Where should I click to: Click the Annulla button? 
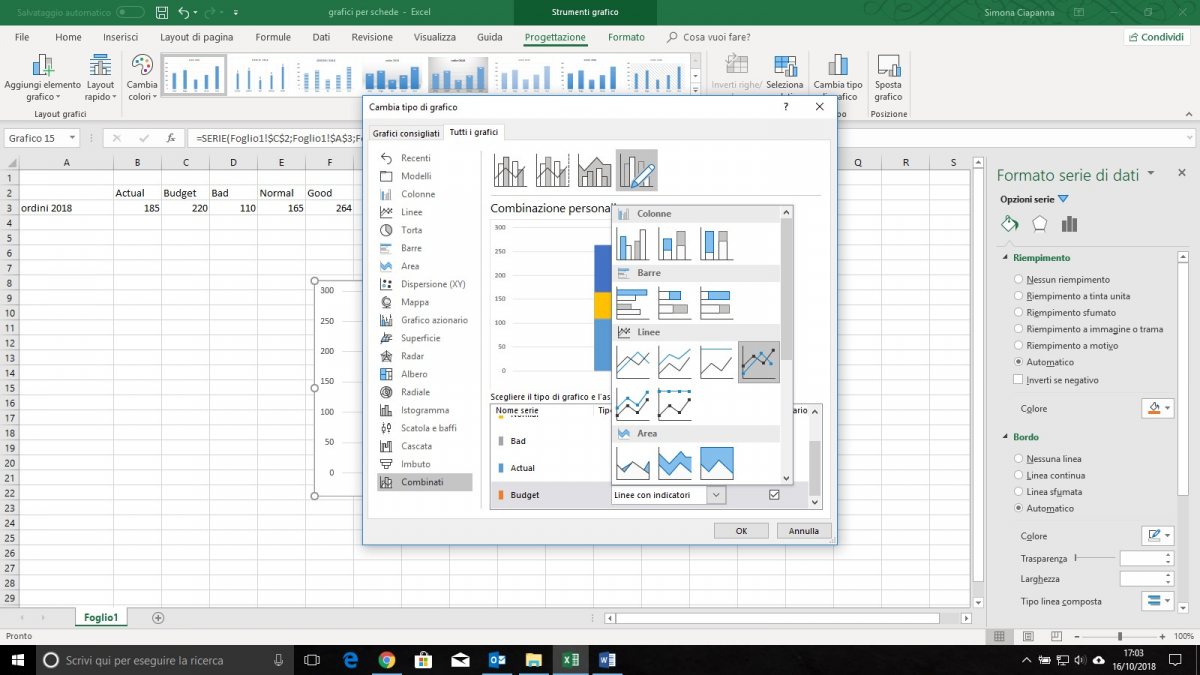pos(803,530)
